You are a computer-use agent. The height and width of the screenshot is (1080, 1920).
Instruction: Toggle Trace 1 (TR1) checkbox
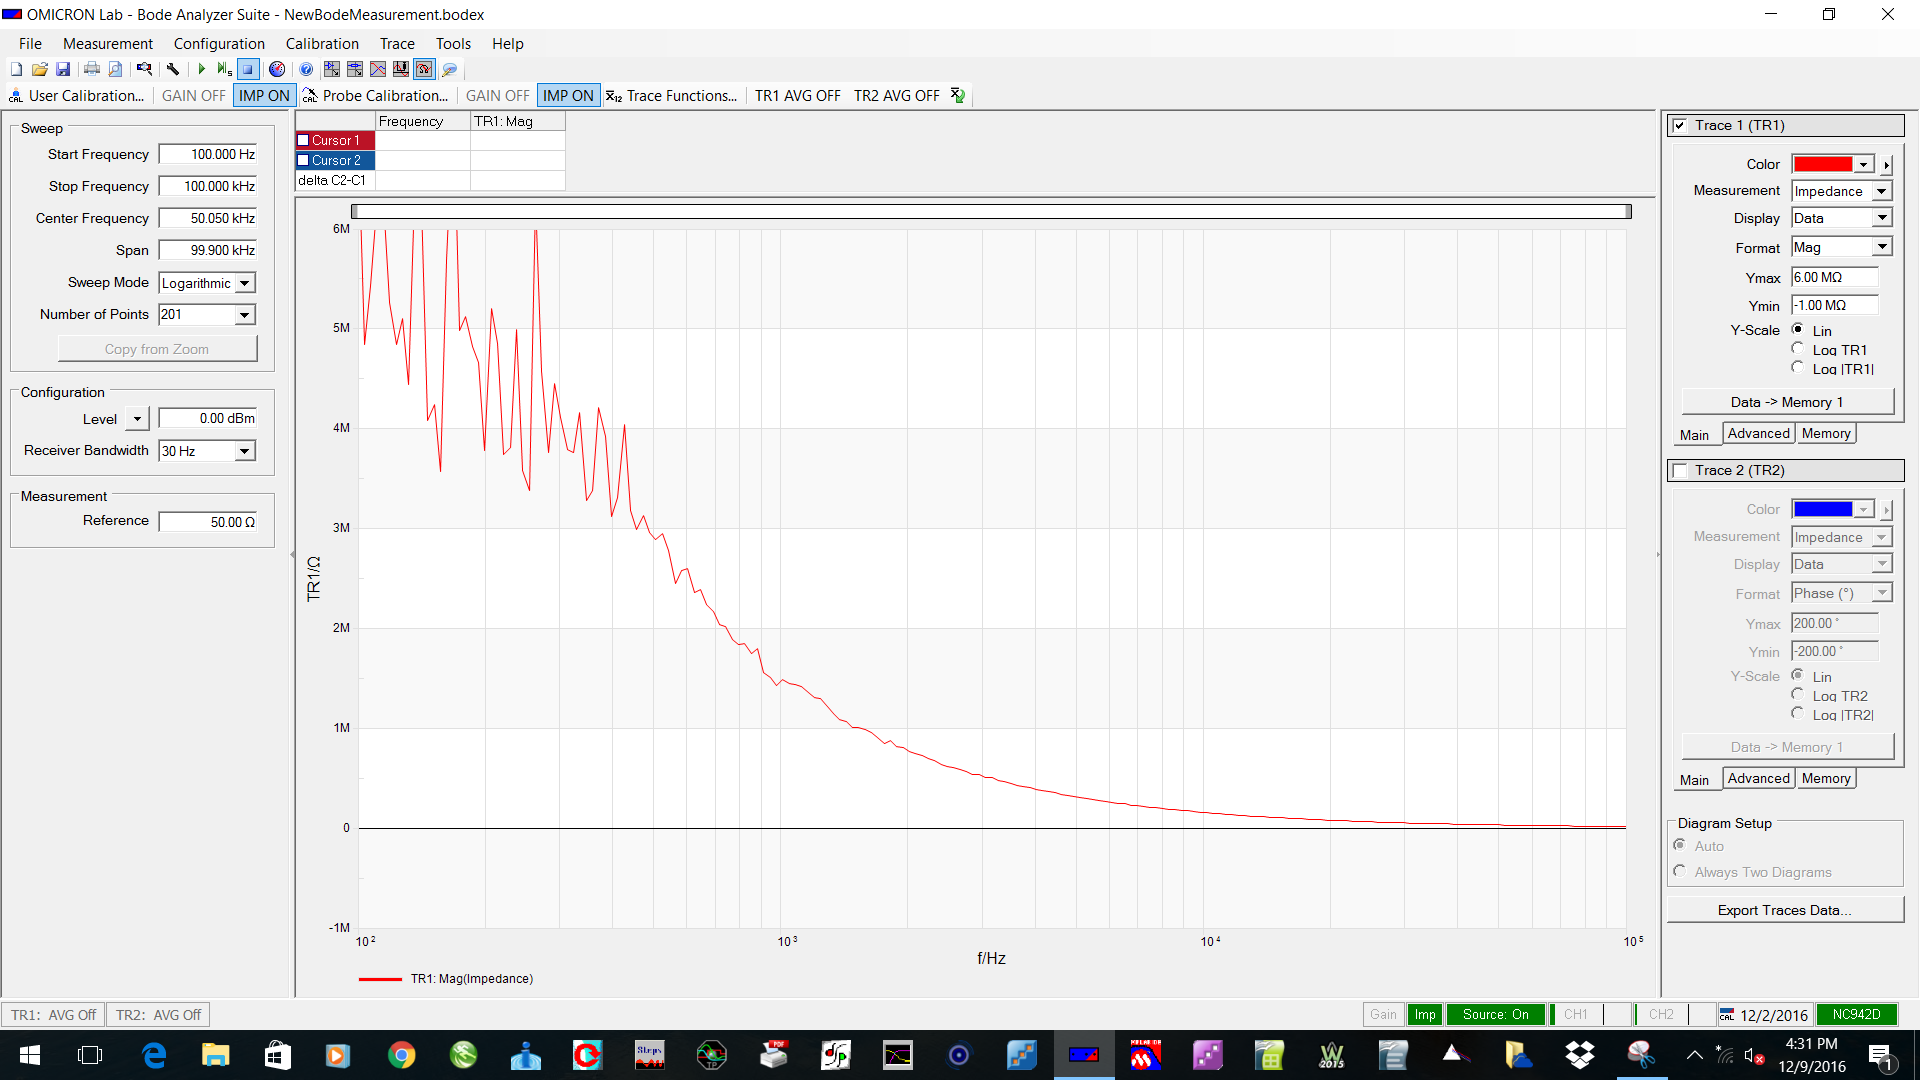(x=1680, y=125)
